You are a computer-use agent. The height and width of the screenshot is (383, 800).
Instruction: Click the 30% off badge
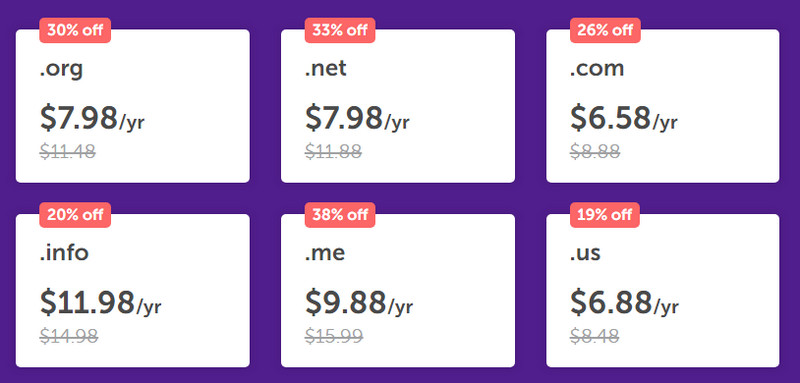[75, 30]
